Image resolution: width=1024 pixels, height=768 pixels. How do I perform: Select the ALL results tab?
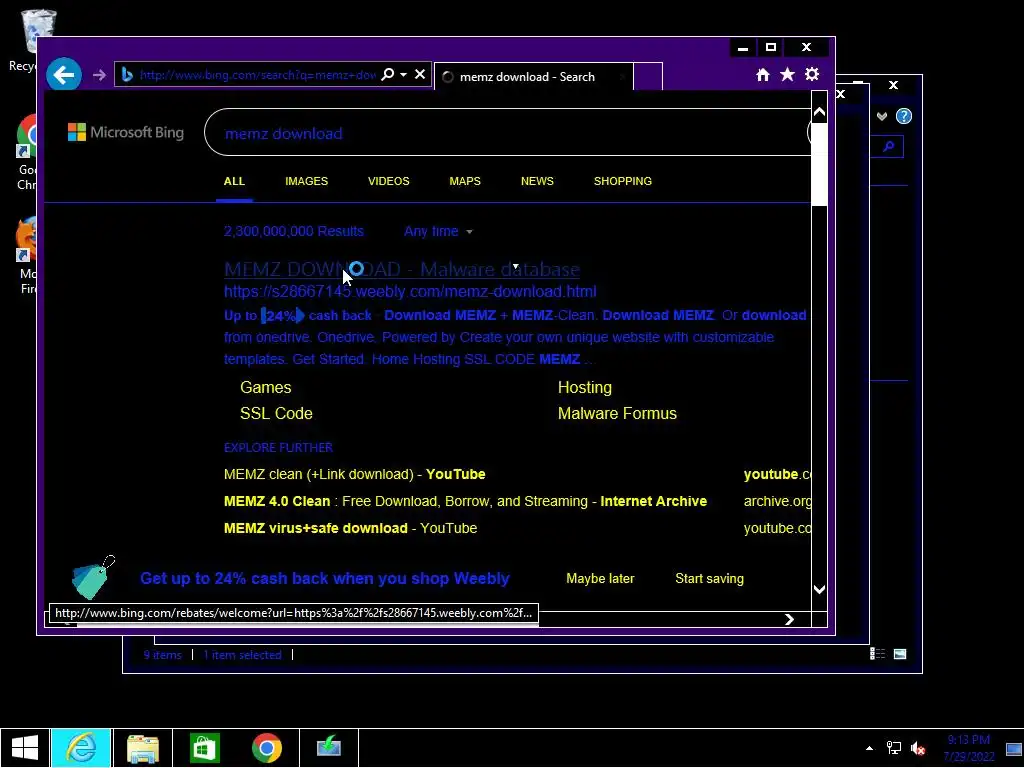pos(234,181)
